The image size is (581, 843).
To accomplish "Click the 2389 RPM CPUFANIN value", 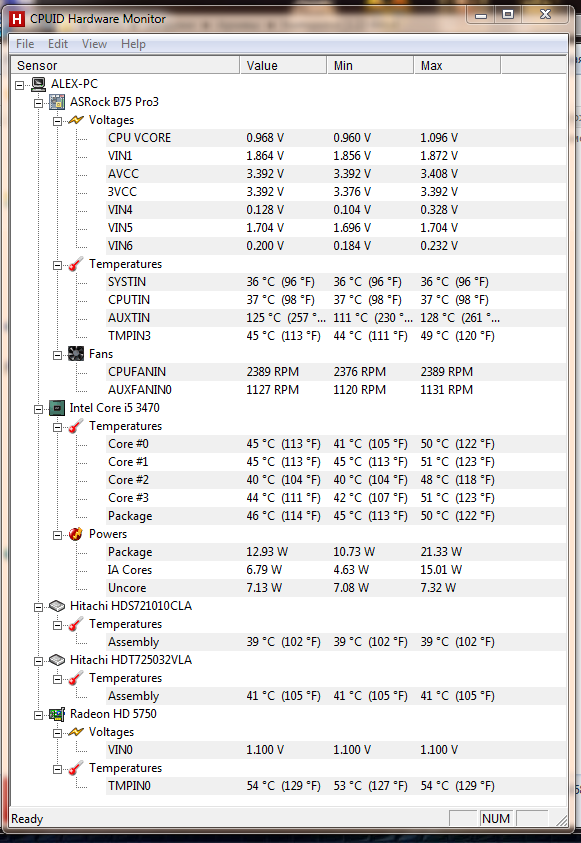I will [272, 372].
